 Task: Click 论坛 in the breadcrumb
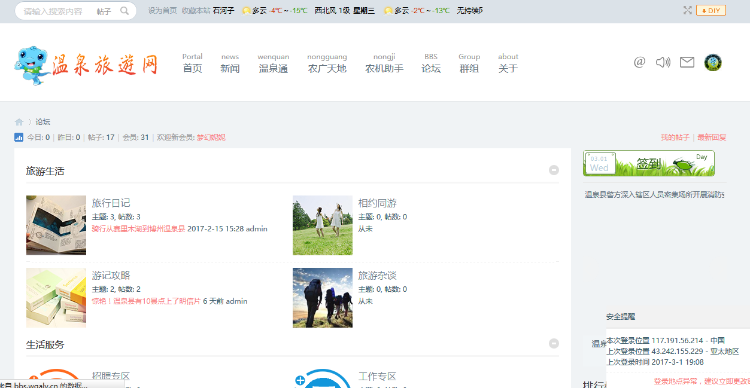43,122
